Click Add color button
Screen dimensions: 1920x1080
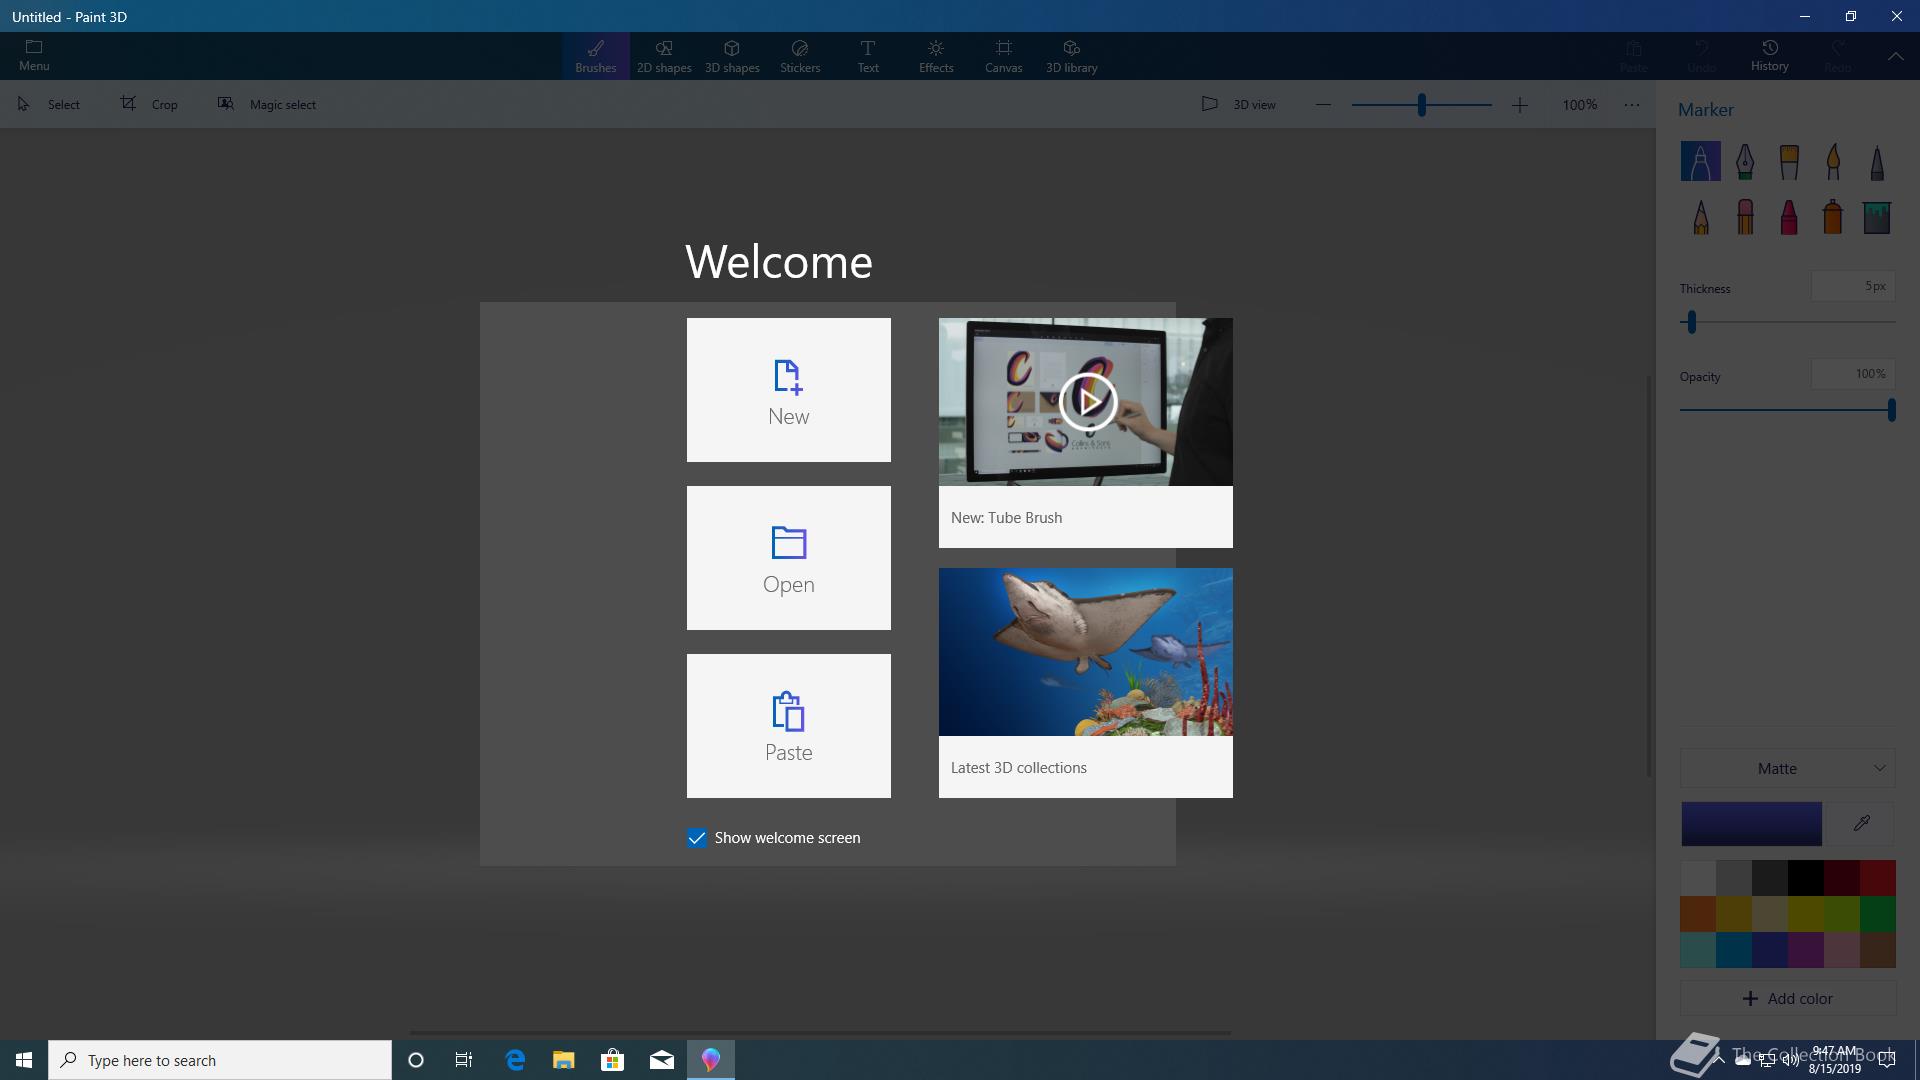[1787, 998]
